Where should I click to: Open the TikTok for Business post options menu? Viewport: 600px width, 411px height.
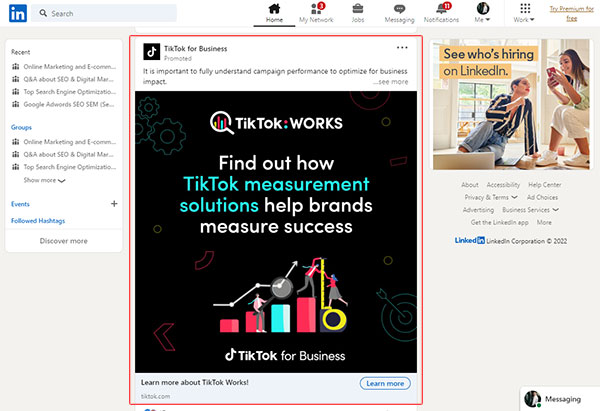click(402, 48)
